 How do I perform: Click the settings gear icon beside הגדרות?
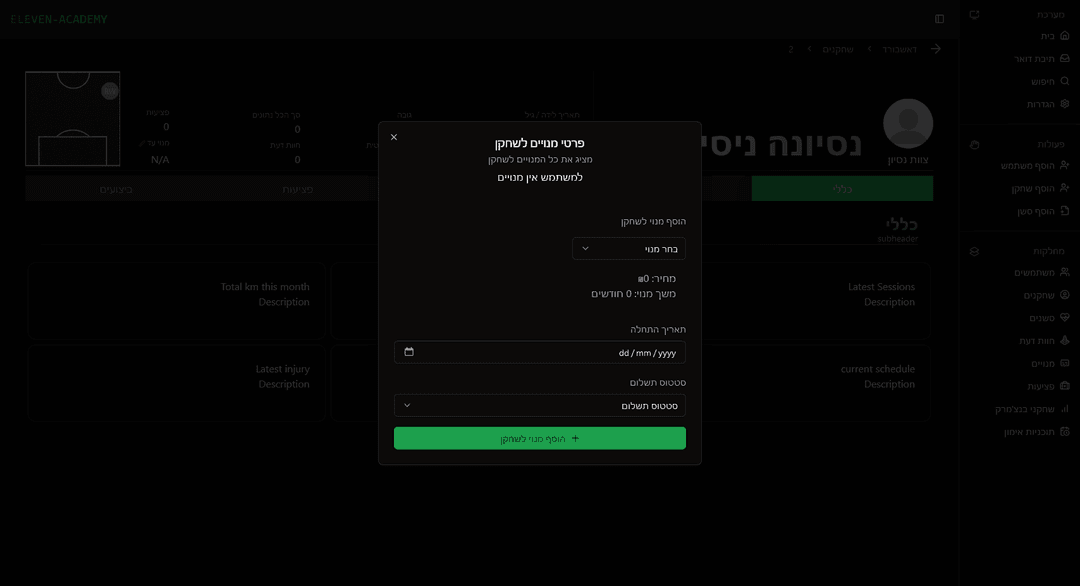[x=1065, y=104]
